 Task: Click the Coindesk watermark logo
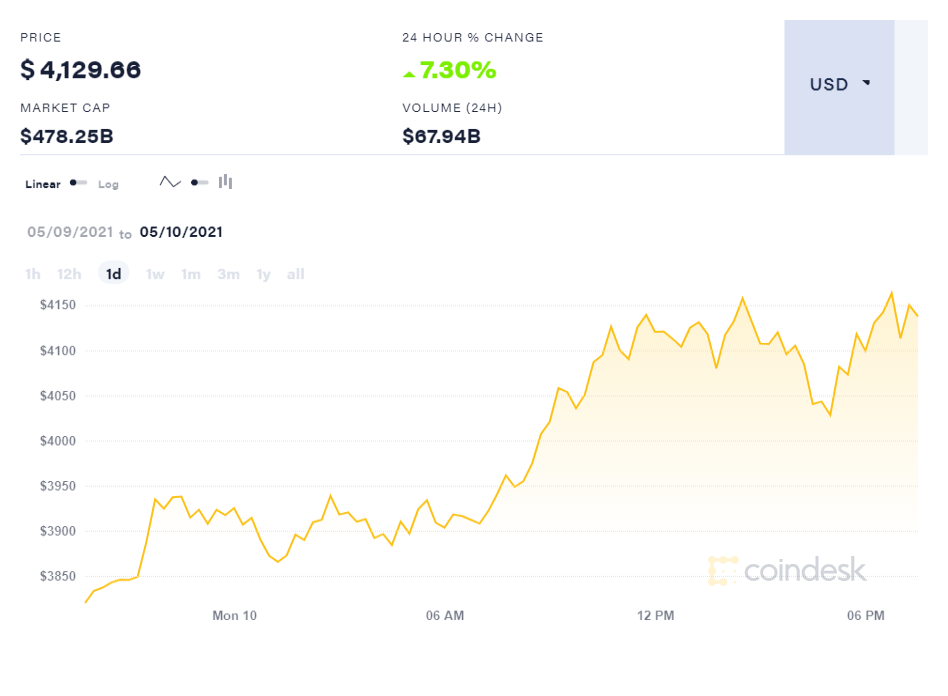click(787, 570)
